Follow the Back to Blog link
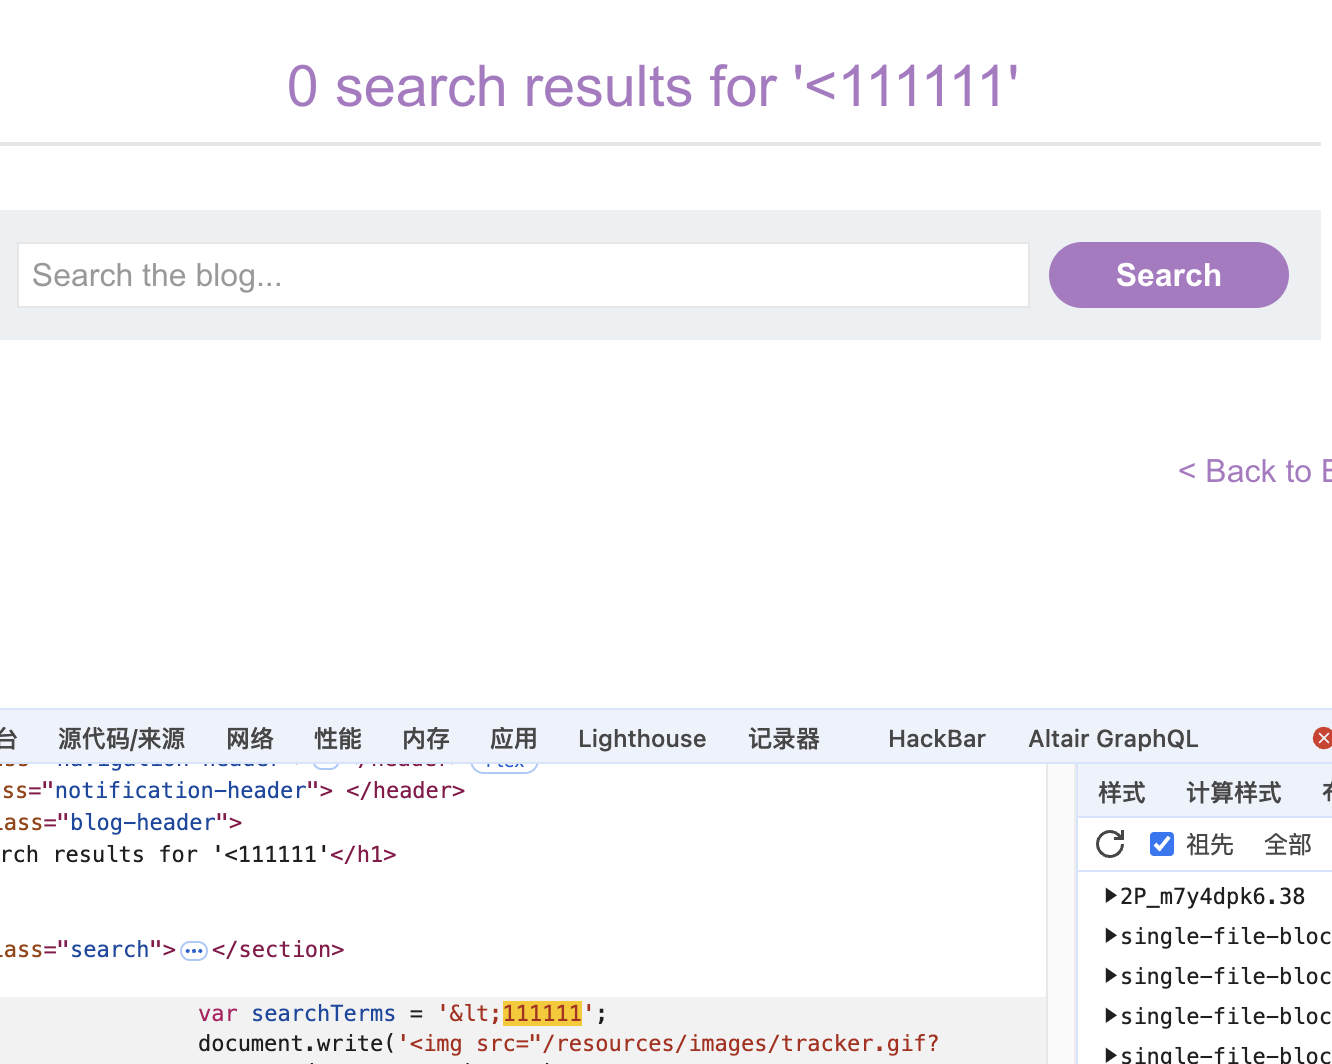 point(1254,471)
